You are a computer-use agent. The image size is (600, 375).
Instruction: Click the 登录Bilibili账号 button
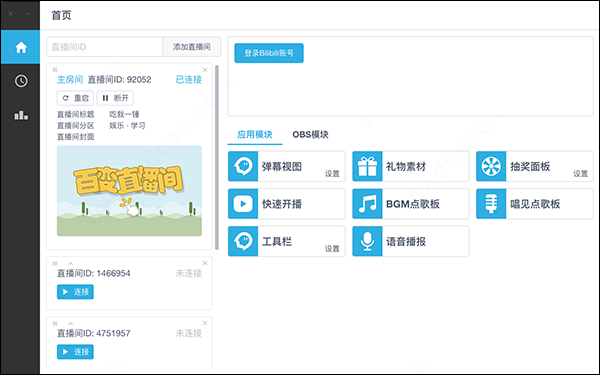click(x=269, y=53)
